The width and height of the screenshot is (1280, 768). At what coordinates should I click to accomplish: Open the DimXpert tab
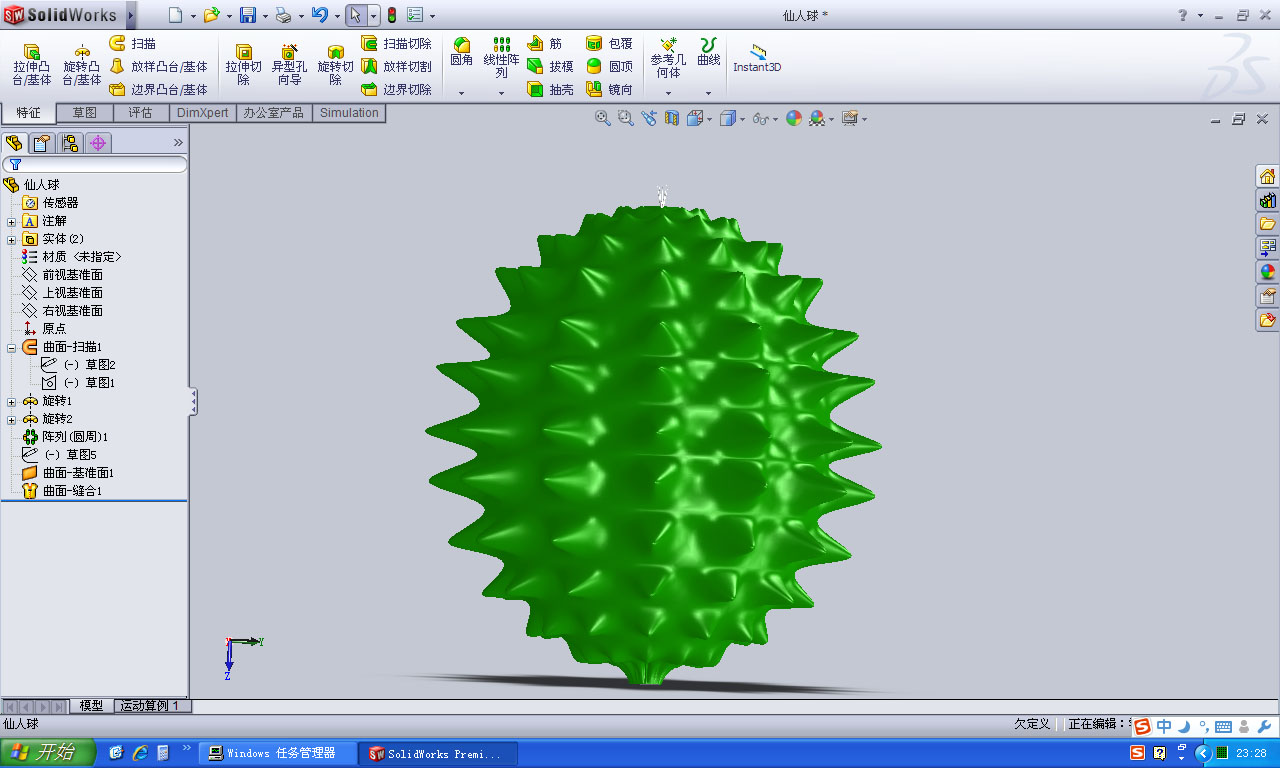pos(203,113)
